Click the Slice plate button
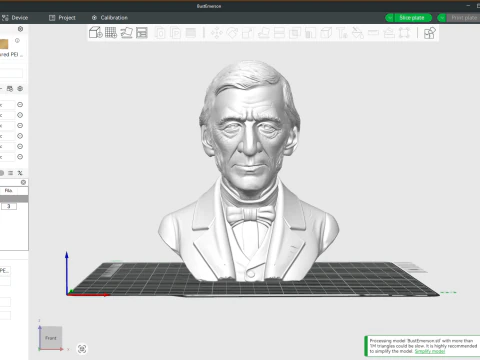This screenshot has width=480, height=360. coord(412,18)
